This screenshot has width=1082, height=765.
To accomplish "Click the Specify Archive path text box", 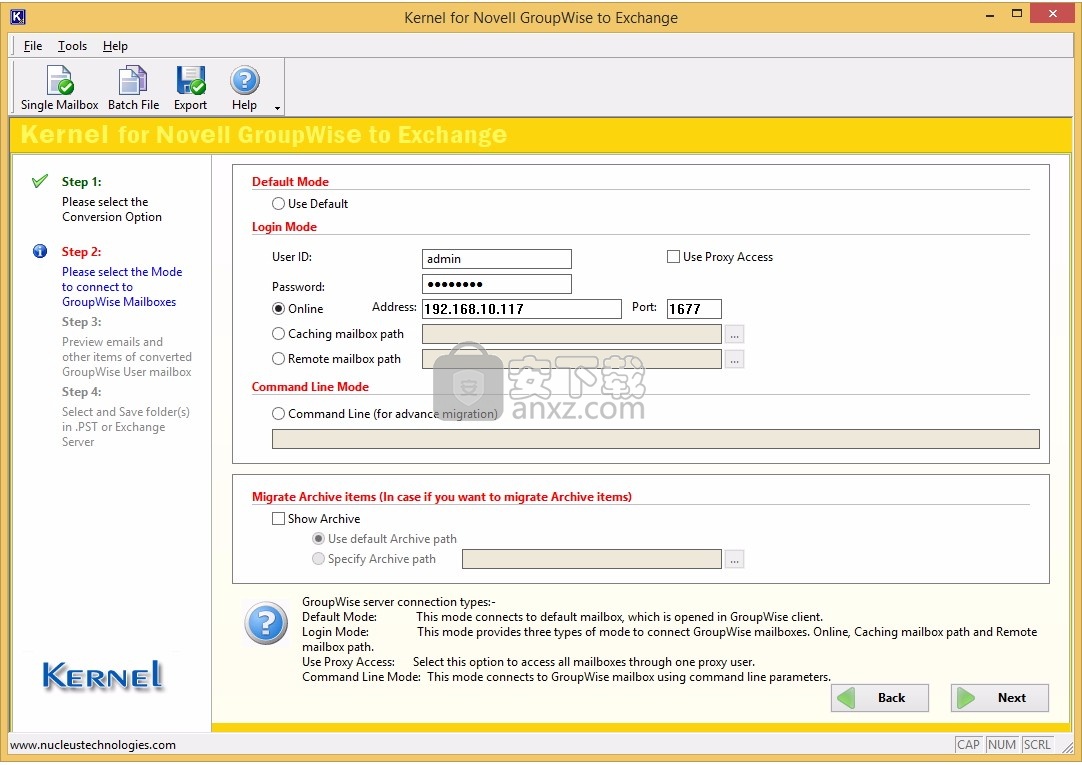I will tap(591, 559).
